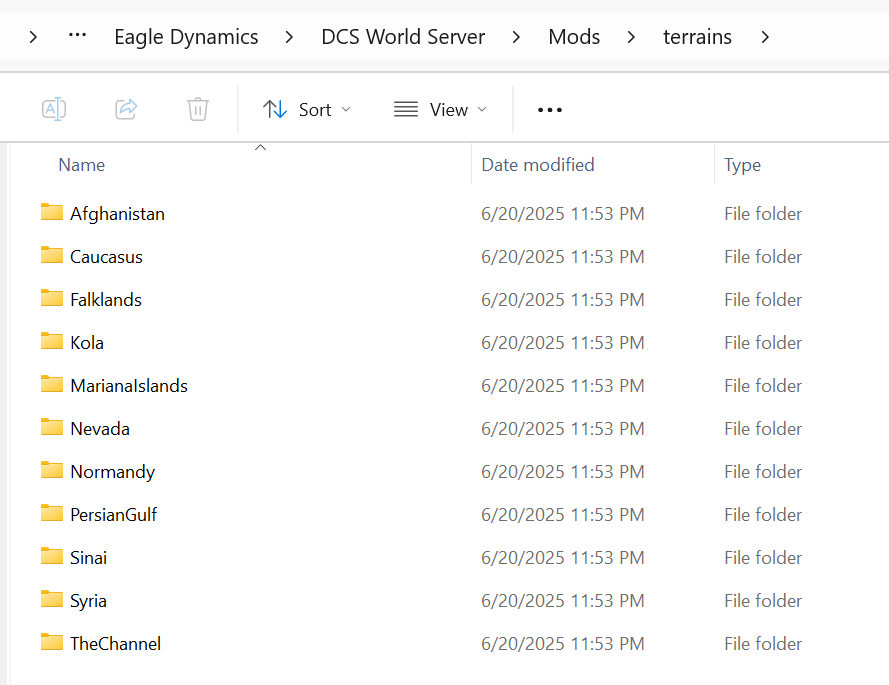
Task: Click the Rename icon in toolbar
Action: pos(54,109)
